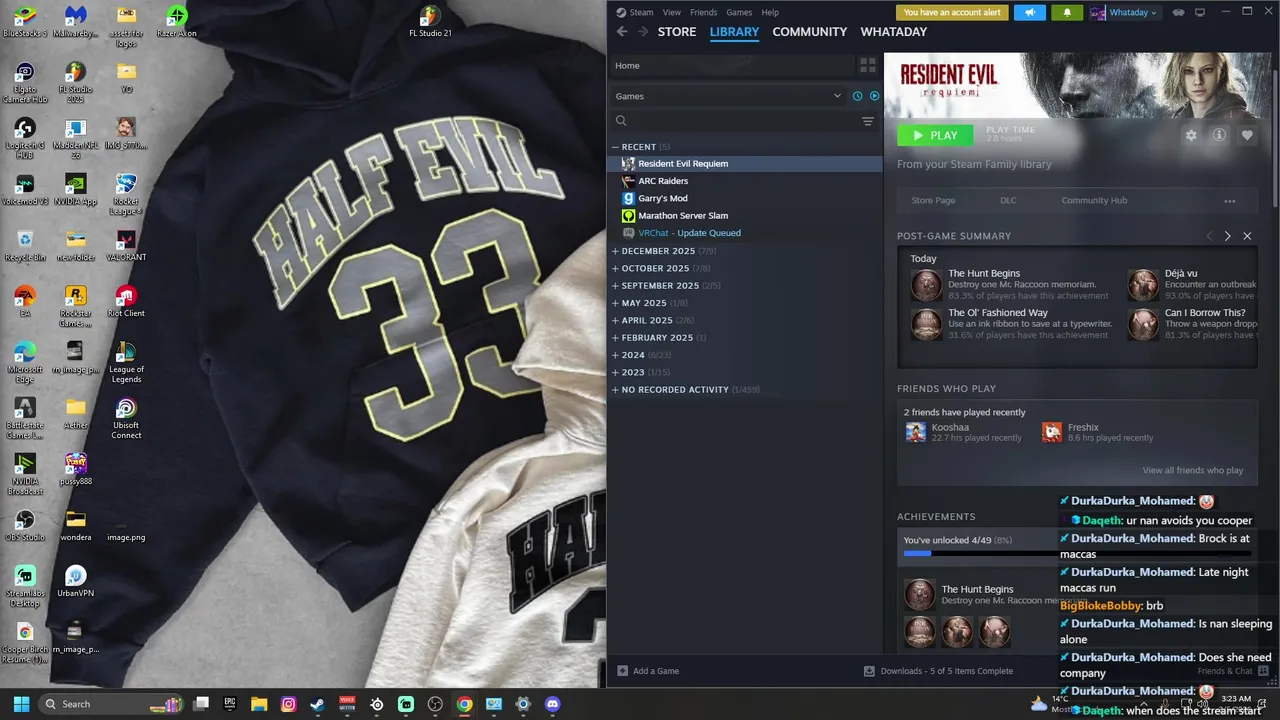Expand the SEPTEMBER 2025 category

(615, 285)
